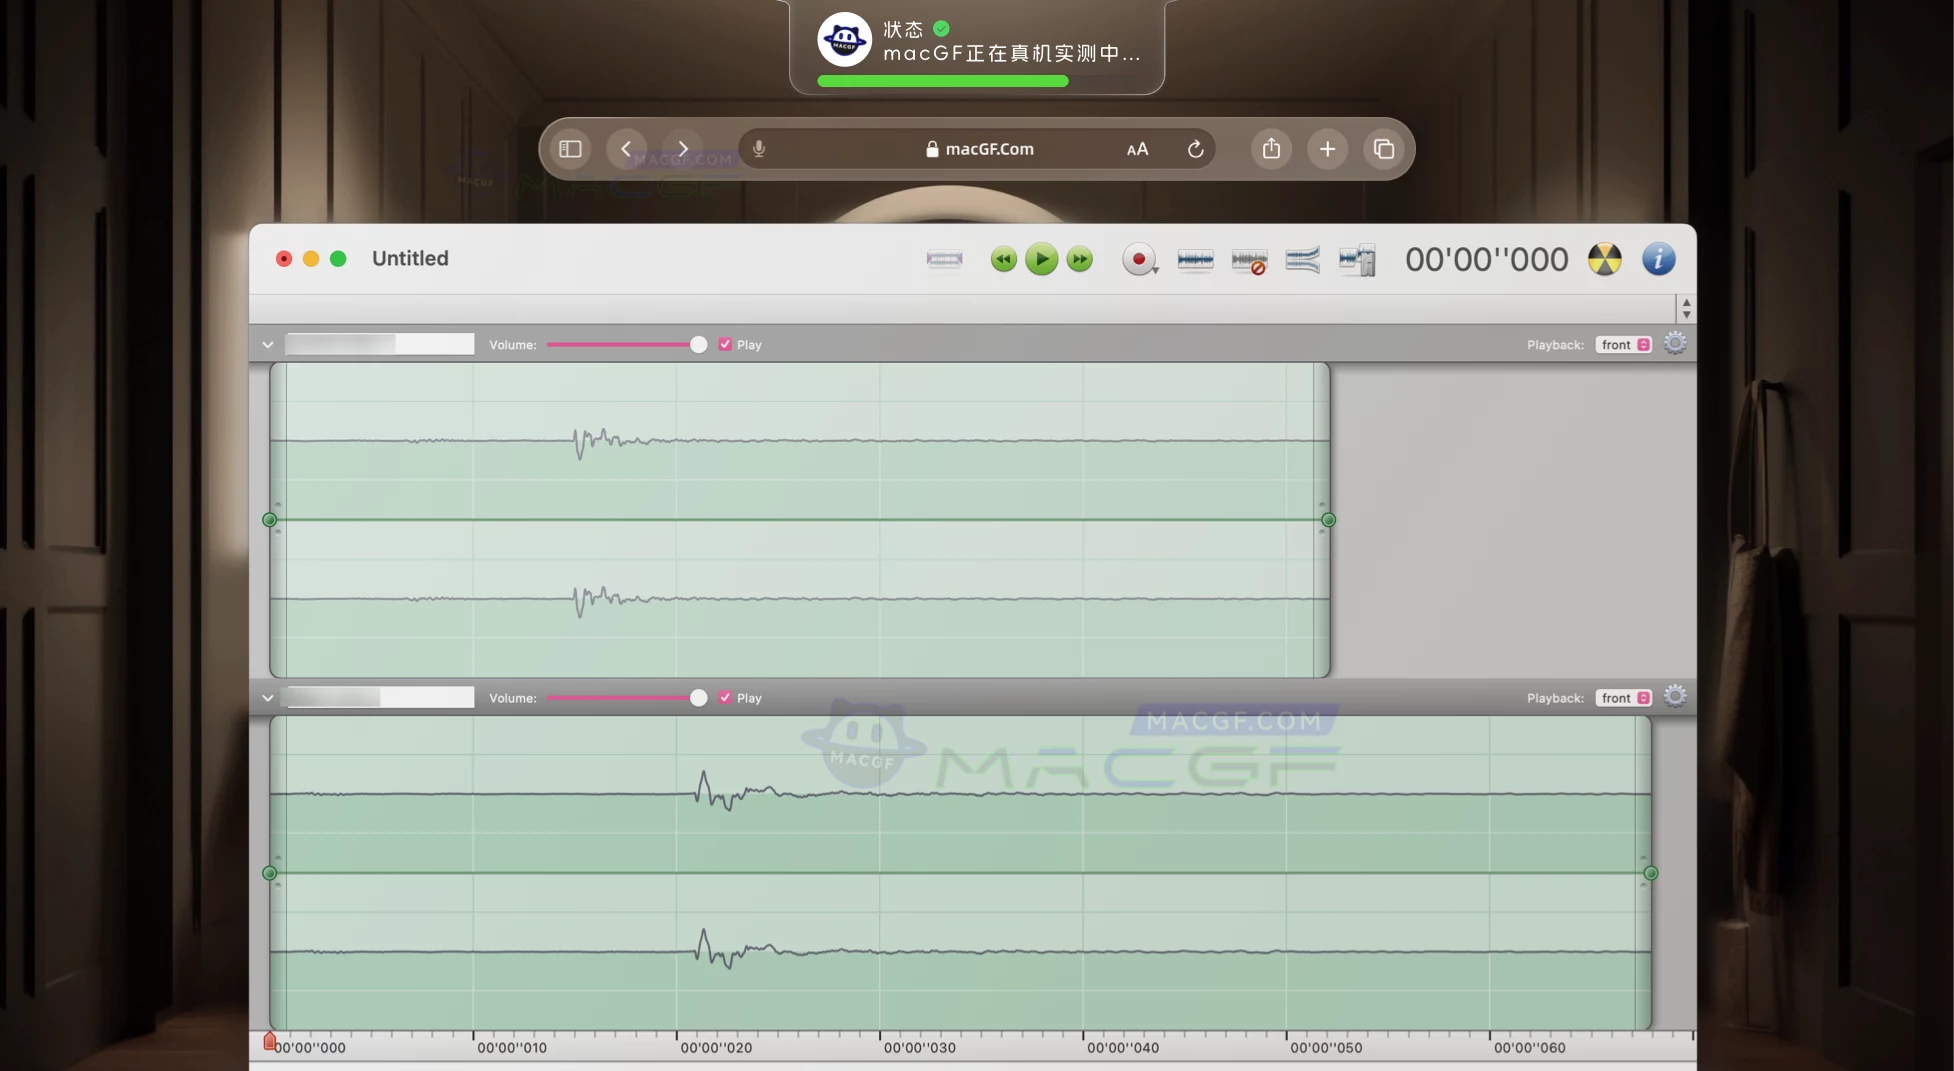Open Safari's tab overview
This screenshot has height=1071, width=1954.
point(1384,148)
